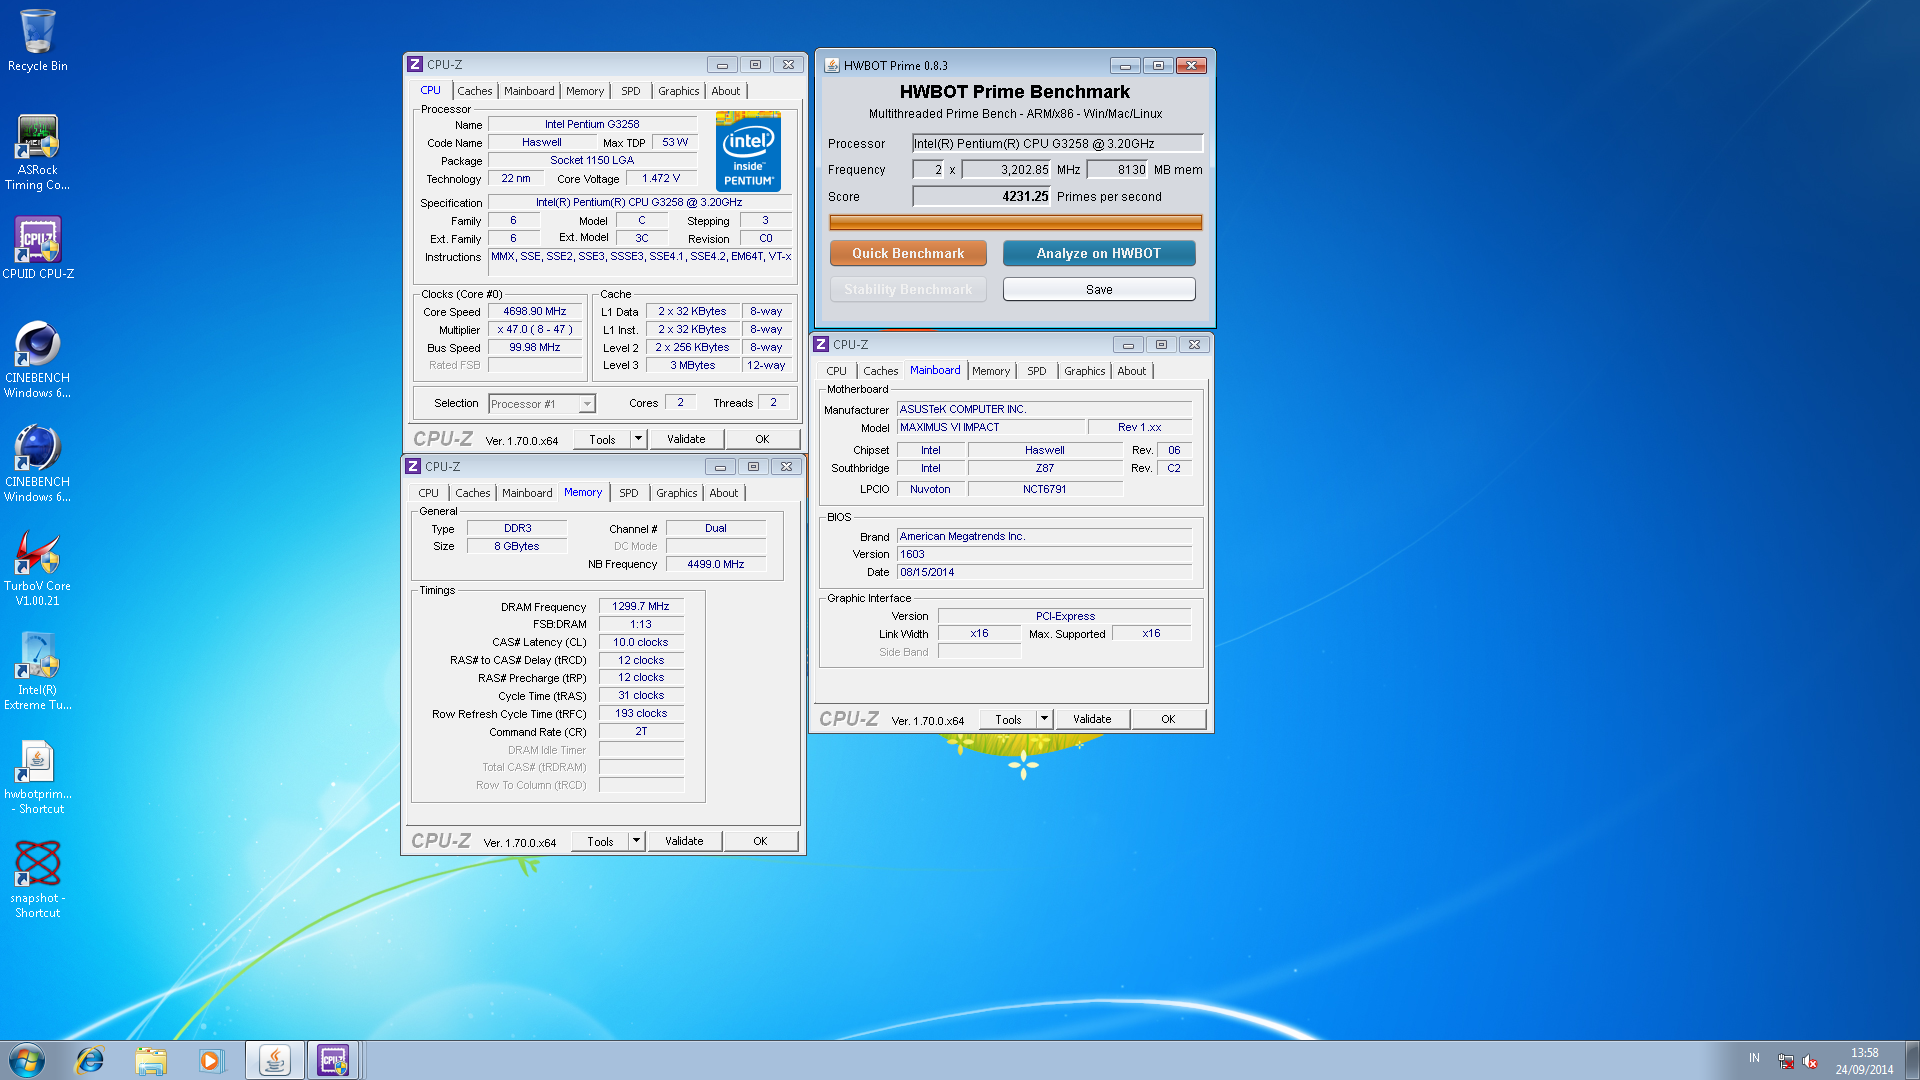Select NB Frequency 4499.0 MHz value
1920x1080 pixels.
(716, 564)
